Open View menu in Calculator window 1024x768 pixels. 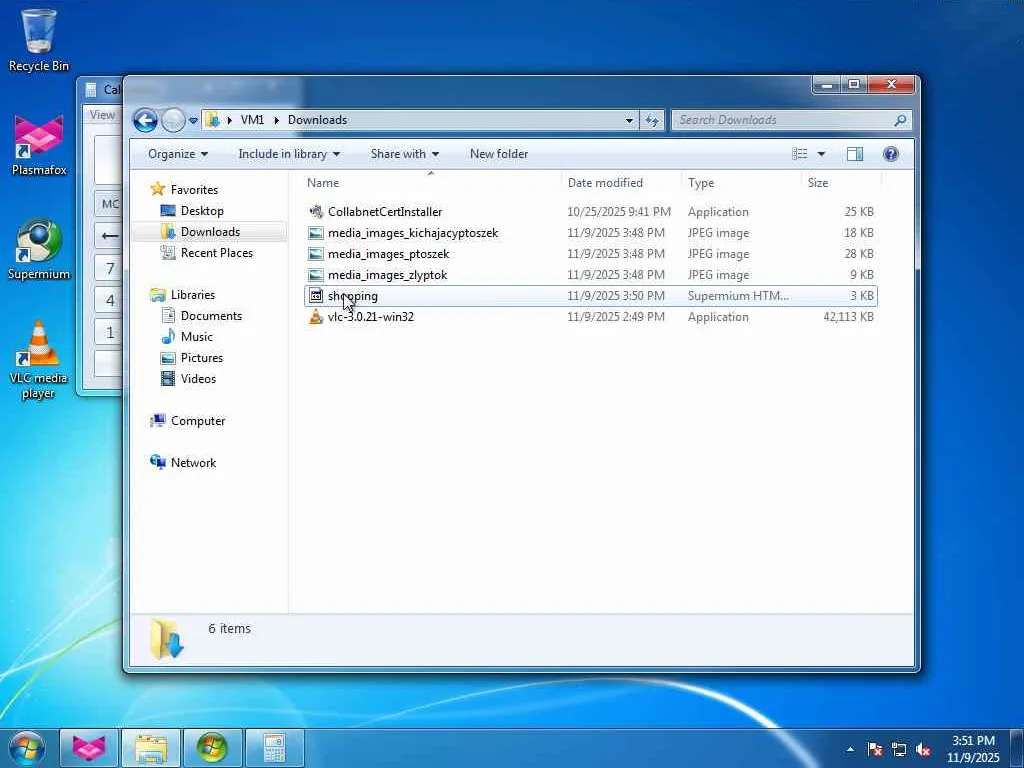click(x=103, y=115)
